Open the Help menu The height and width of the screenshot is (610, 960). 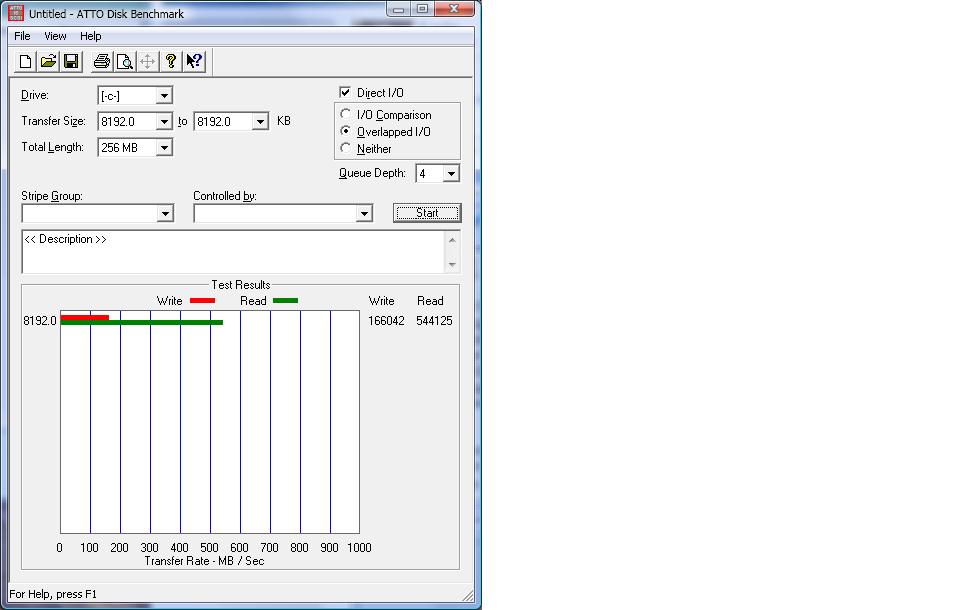(91, 36)
